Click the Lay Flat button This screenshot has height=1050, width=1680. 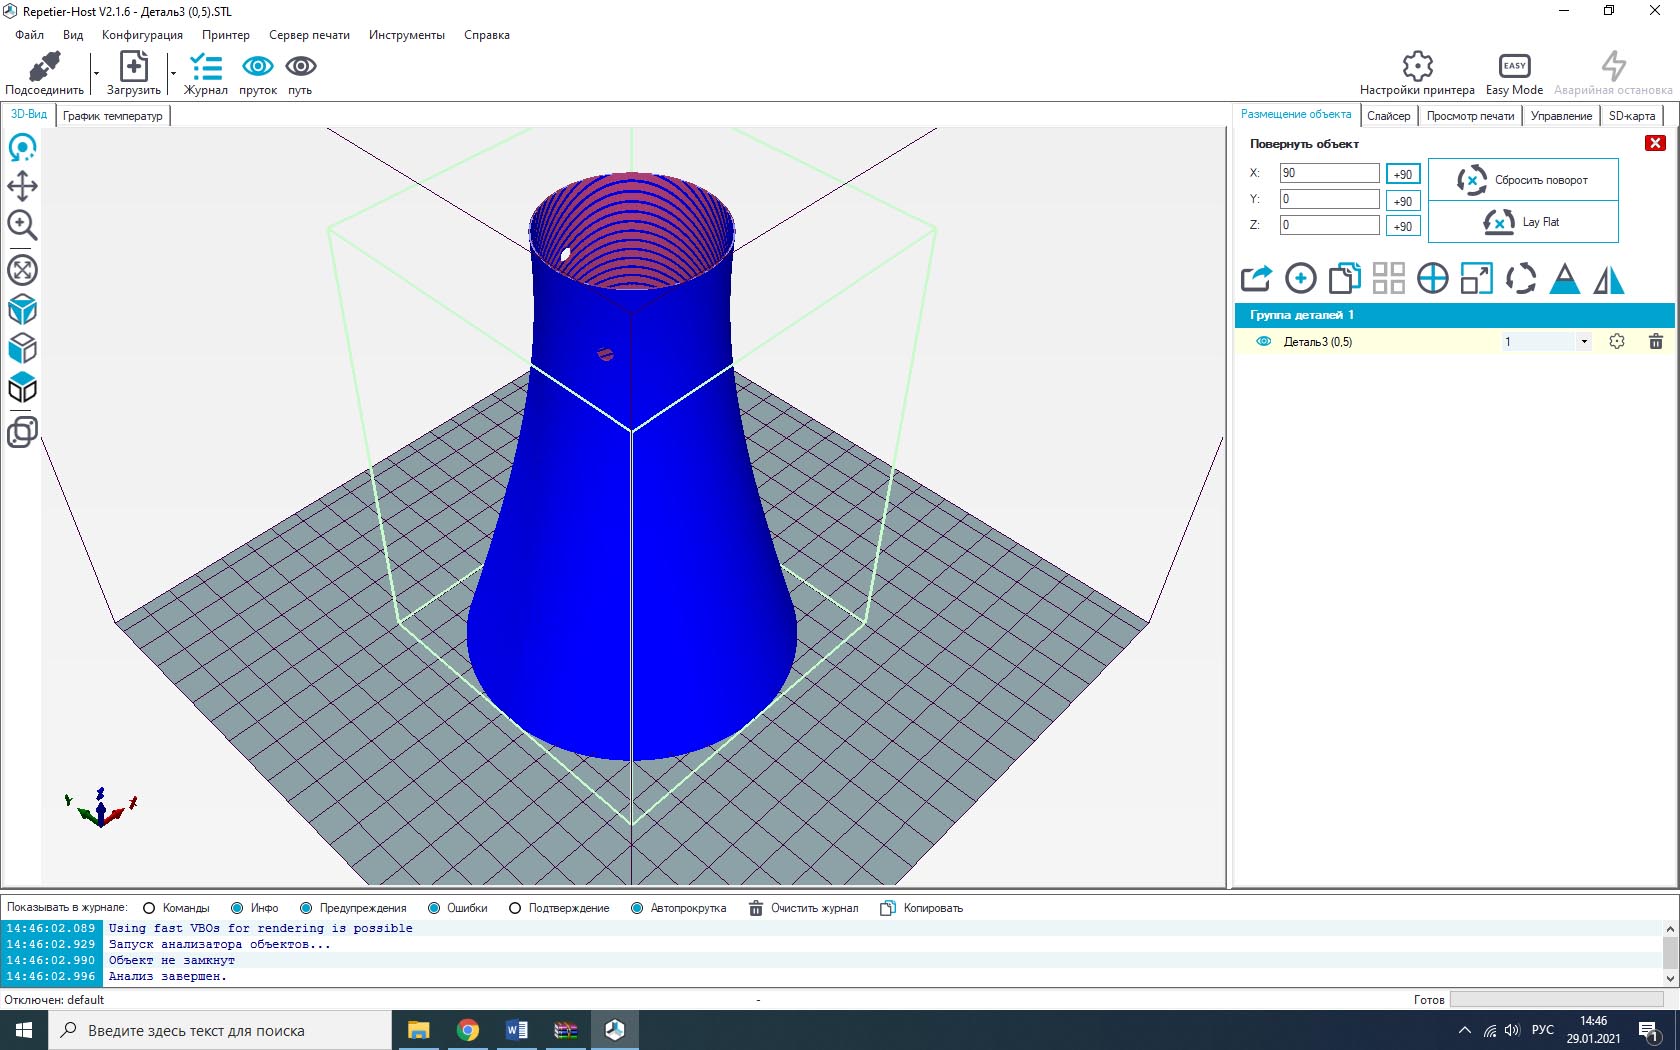click(1522, 222)
